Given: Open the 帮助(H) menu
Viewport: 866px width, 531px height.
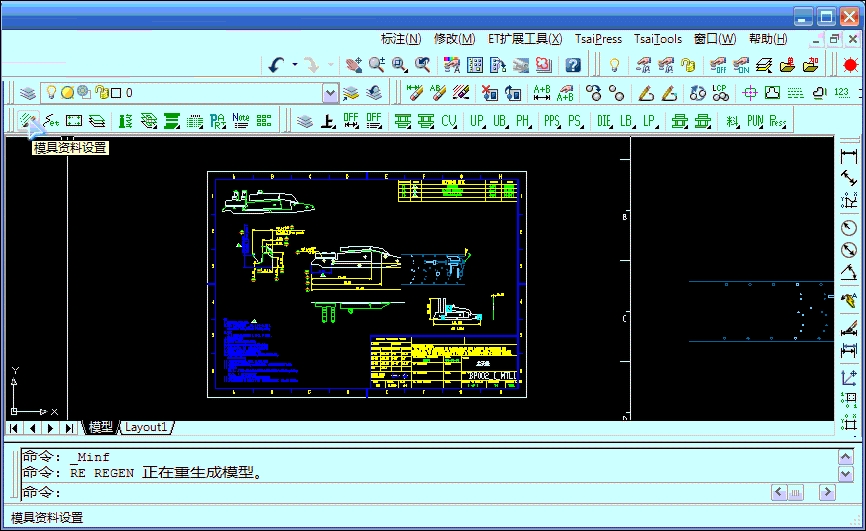Looking at the screenshot, I should pyautogui.click(x=768, y=39).
